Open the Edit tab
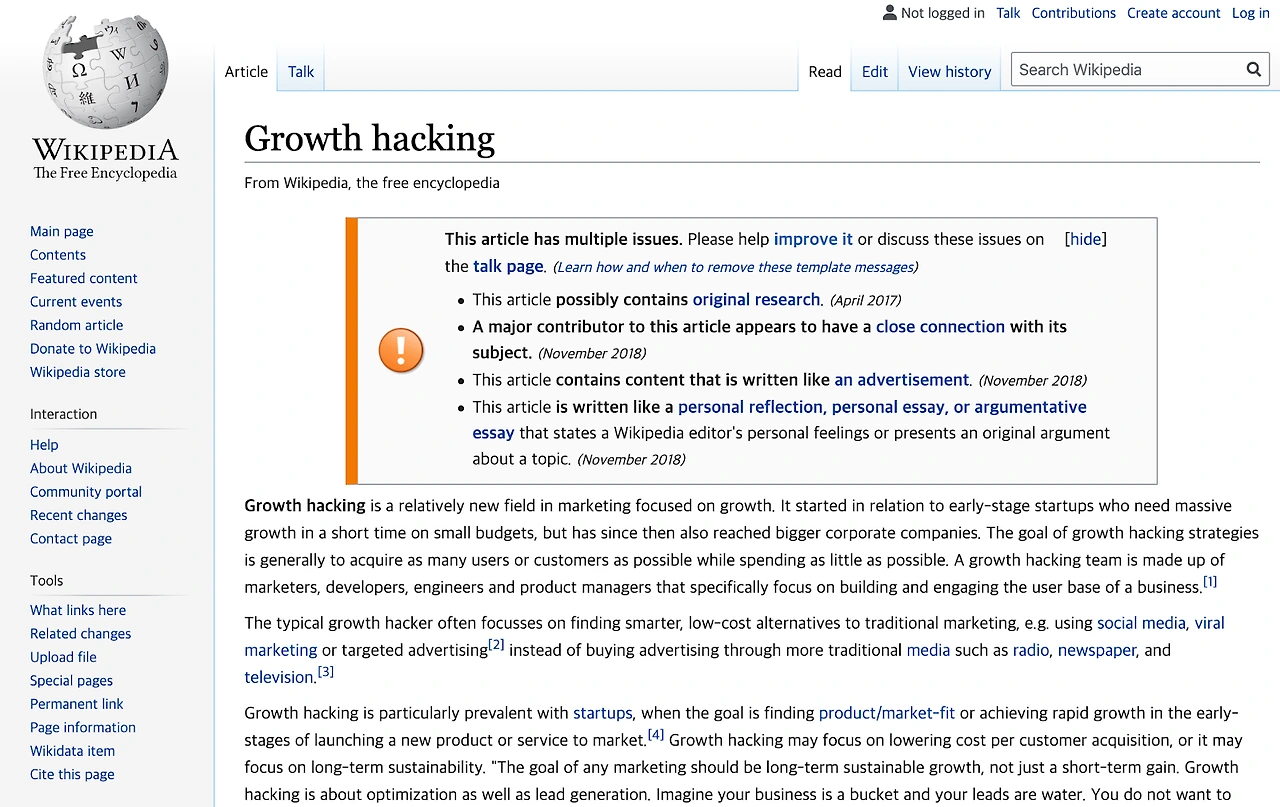The image size is (1280, 807). tap(875, 72)
